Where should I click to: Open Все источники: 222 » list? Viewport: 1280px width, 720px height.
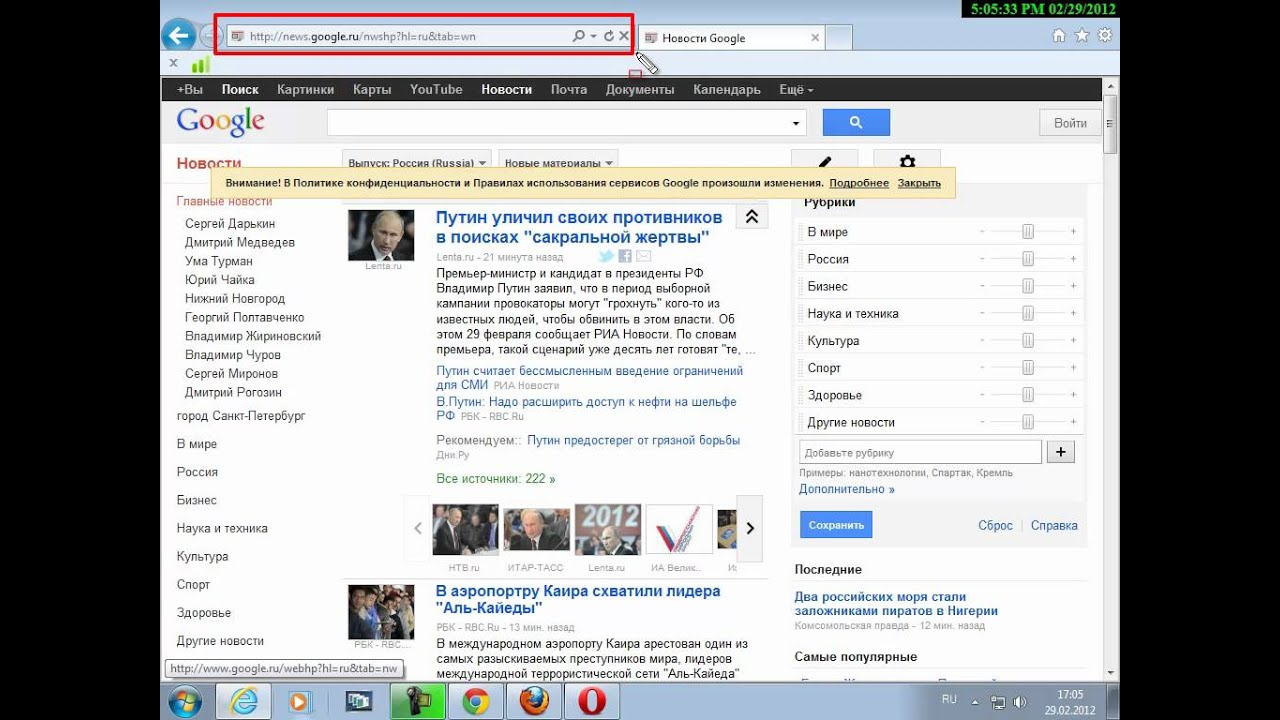(x=496, y=478)
